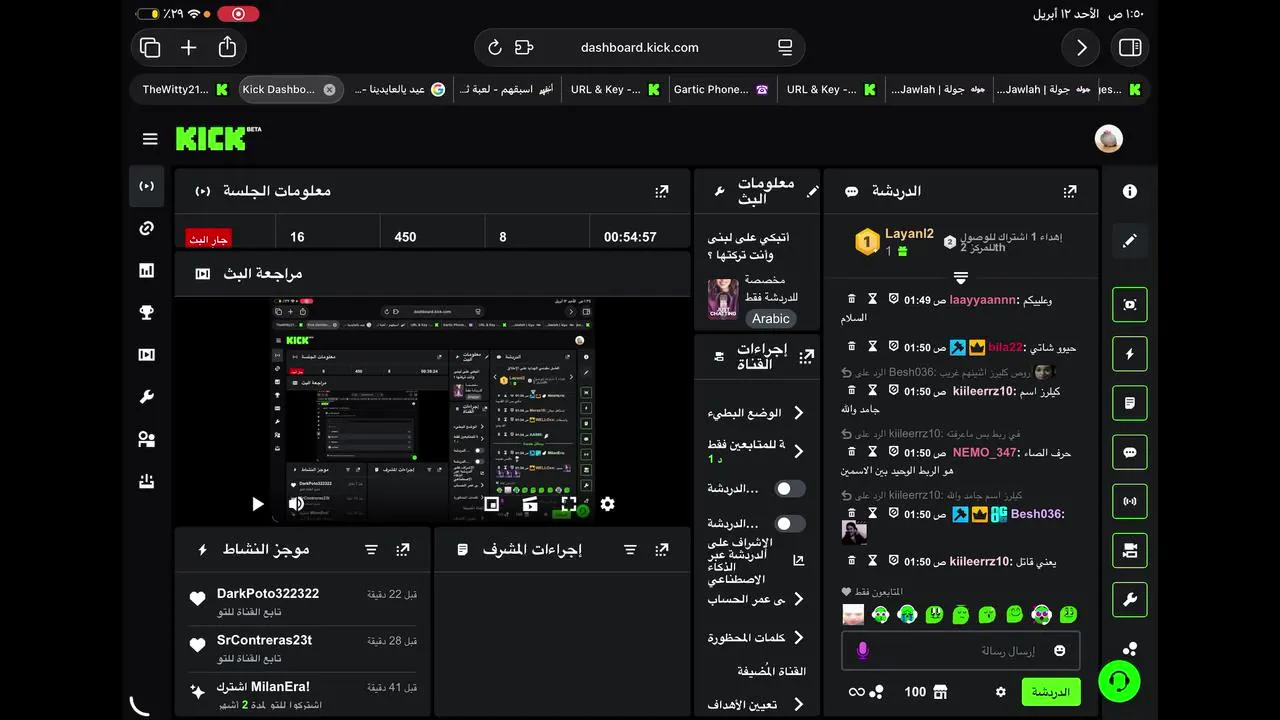Open the Kick hamburger menu
This screenshot has width=1280, height=720.
click(150, 139)
